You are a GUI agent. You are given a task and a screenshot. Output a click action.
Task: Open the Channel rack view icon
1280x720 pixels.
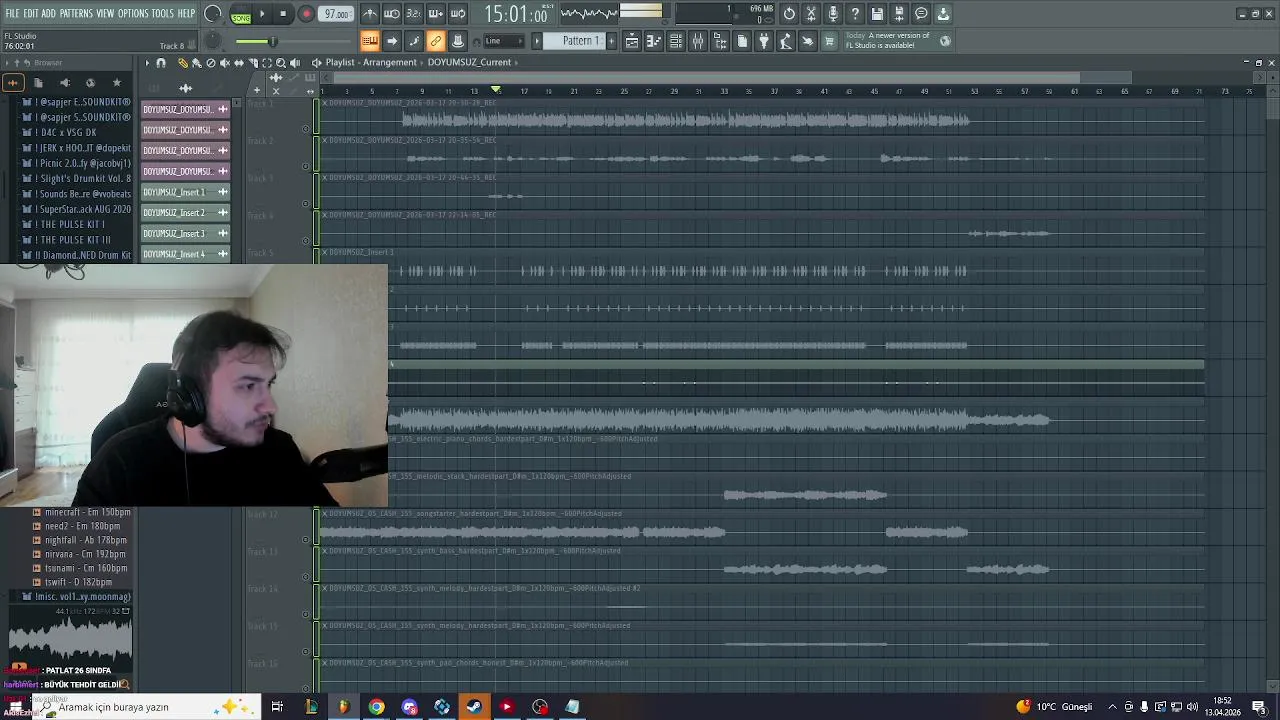click(676, 41)
